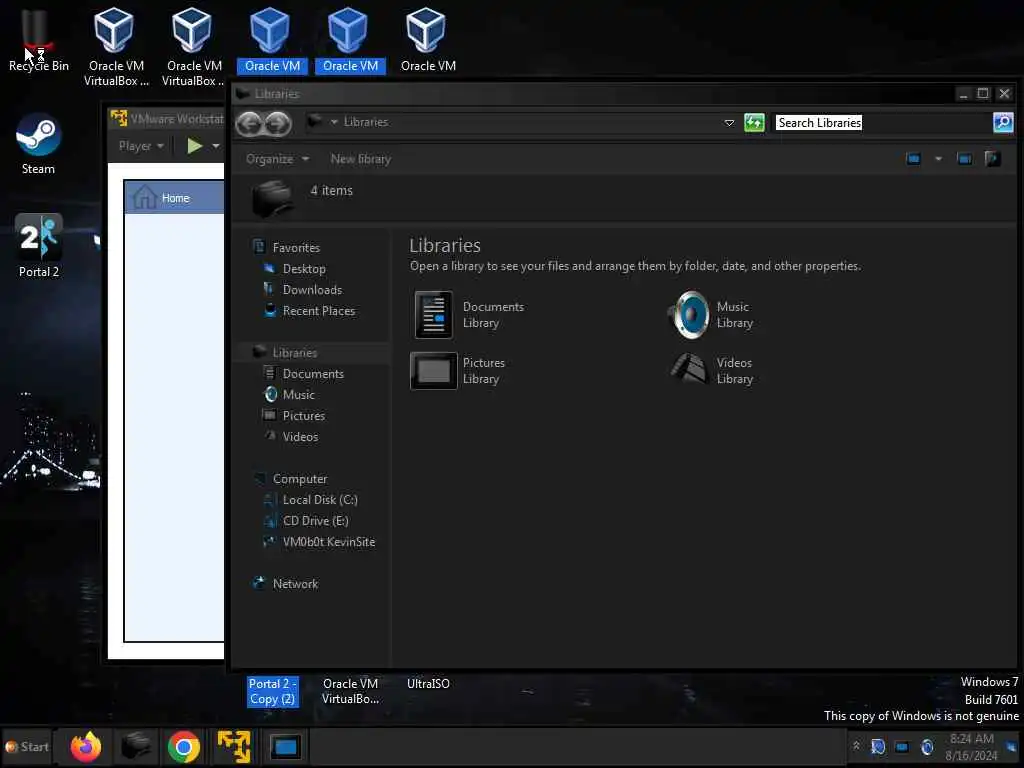The image size is (1024, 768).
Task: Open CD Drive (E:) in the sidebar
Action: point(315,520)
